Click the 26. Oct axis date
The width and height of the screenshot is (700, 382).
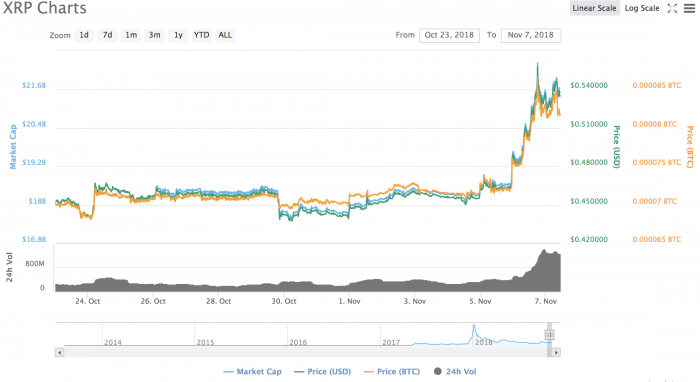coord(153,301)
